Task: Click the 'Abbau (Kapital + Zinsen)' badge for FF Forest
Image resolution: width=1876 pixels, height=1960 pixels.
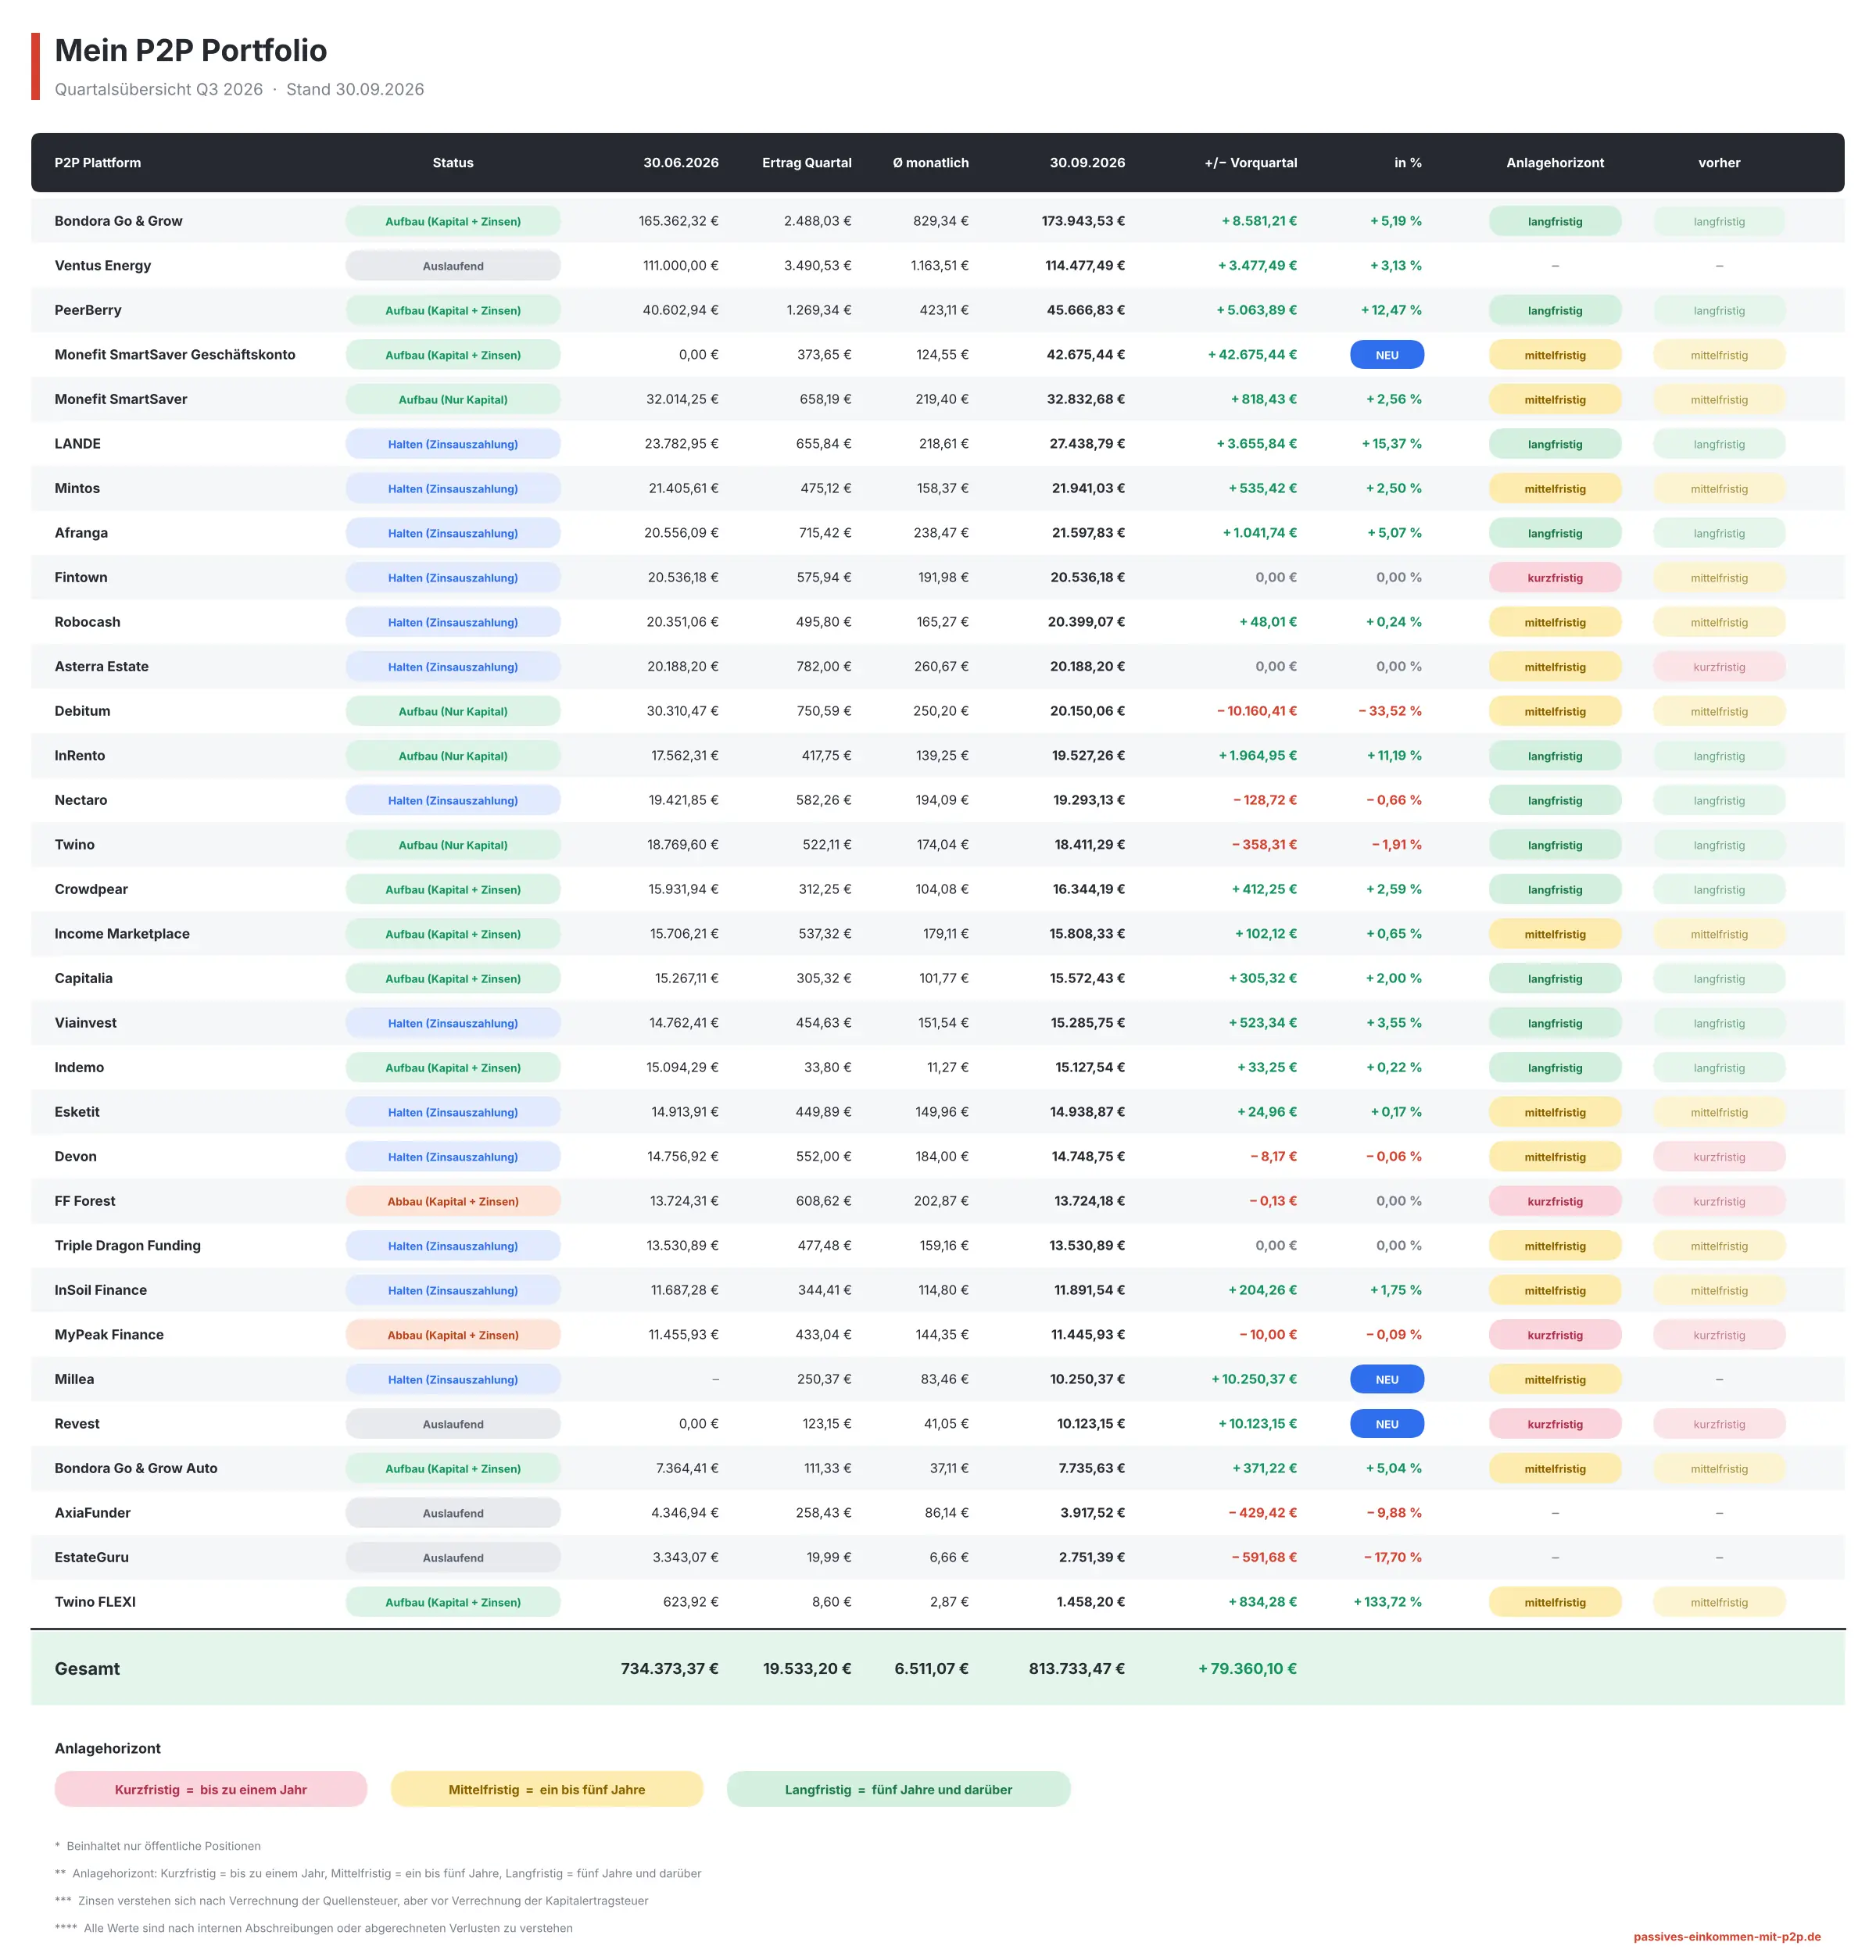Action: tap(453, 1201)
